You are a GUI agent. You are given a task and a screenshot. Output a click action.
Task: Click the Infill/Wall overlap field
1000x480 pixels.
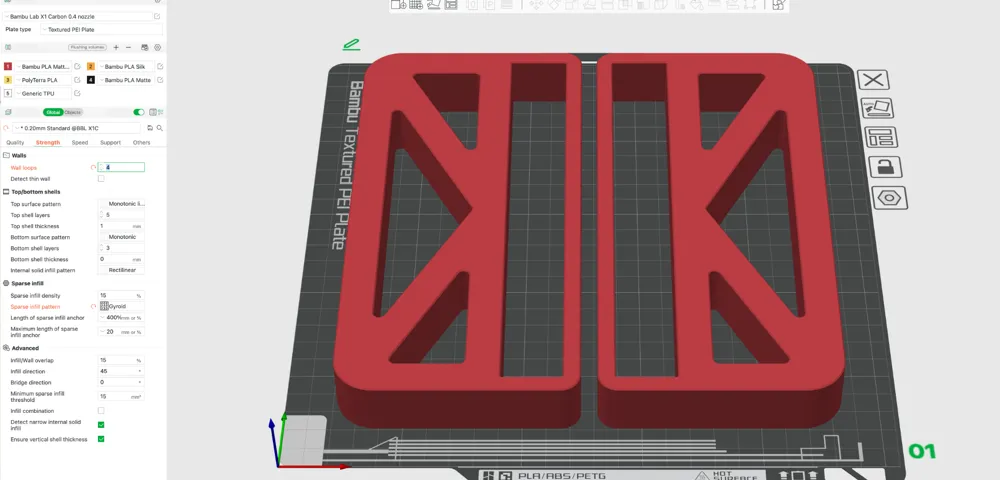coord(121,360)
